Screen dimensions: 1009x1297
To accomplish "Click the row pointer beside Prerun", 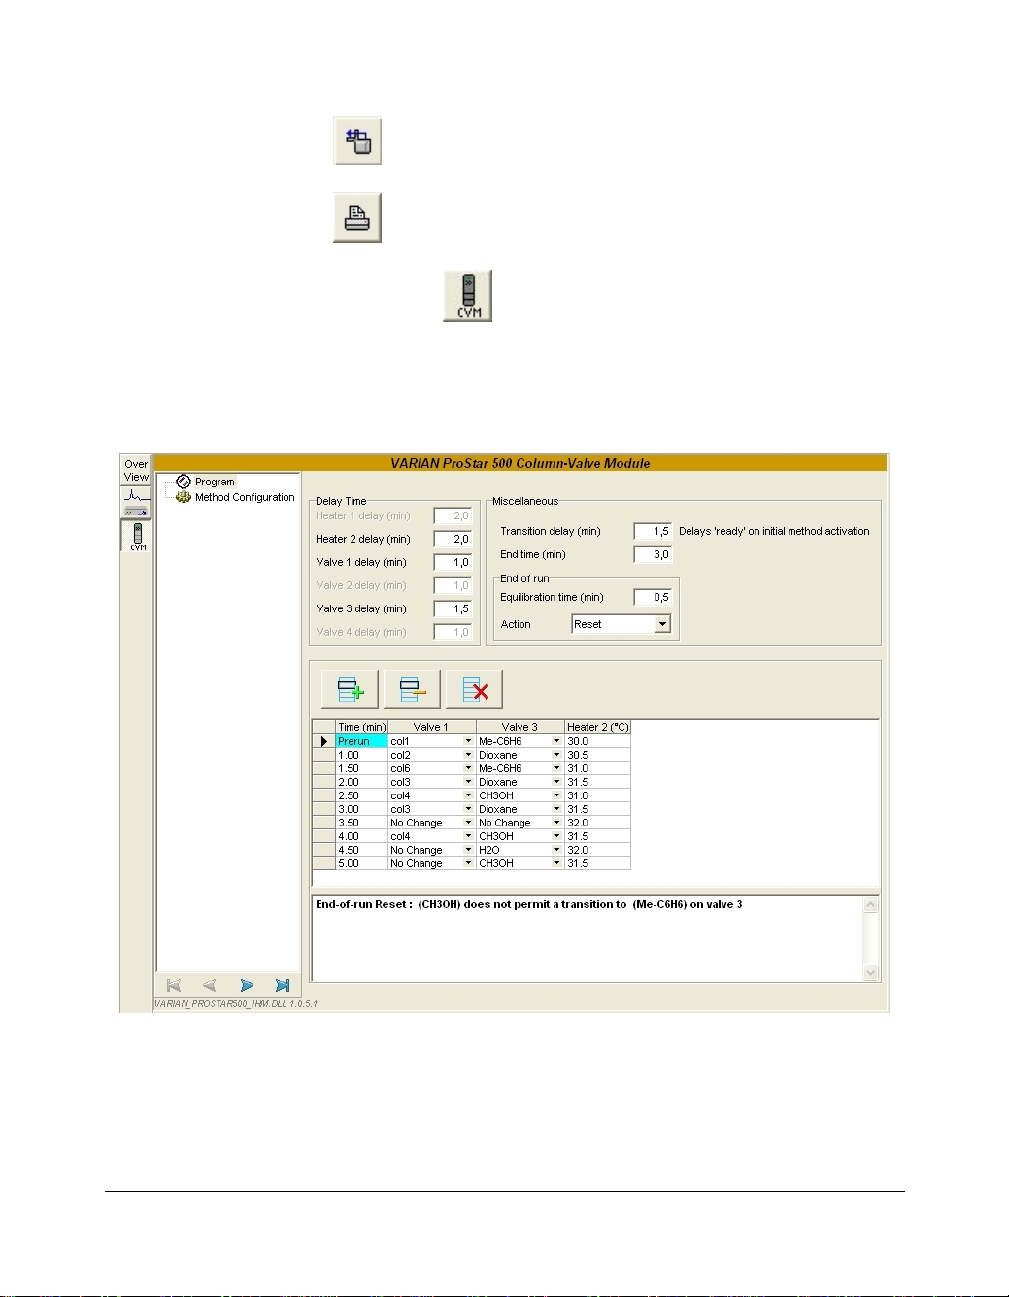I will (324, 741).
